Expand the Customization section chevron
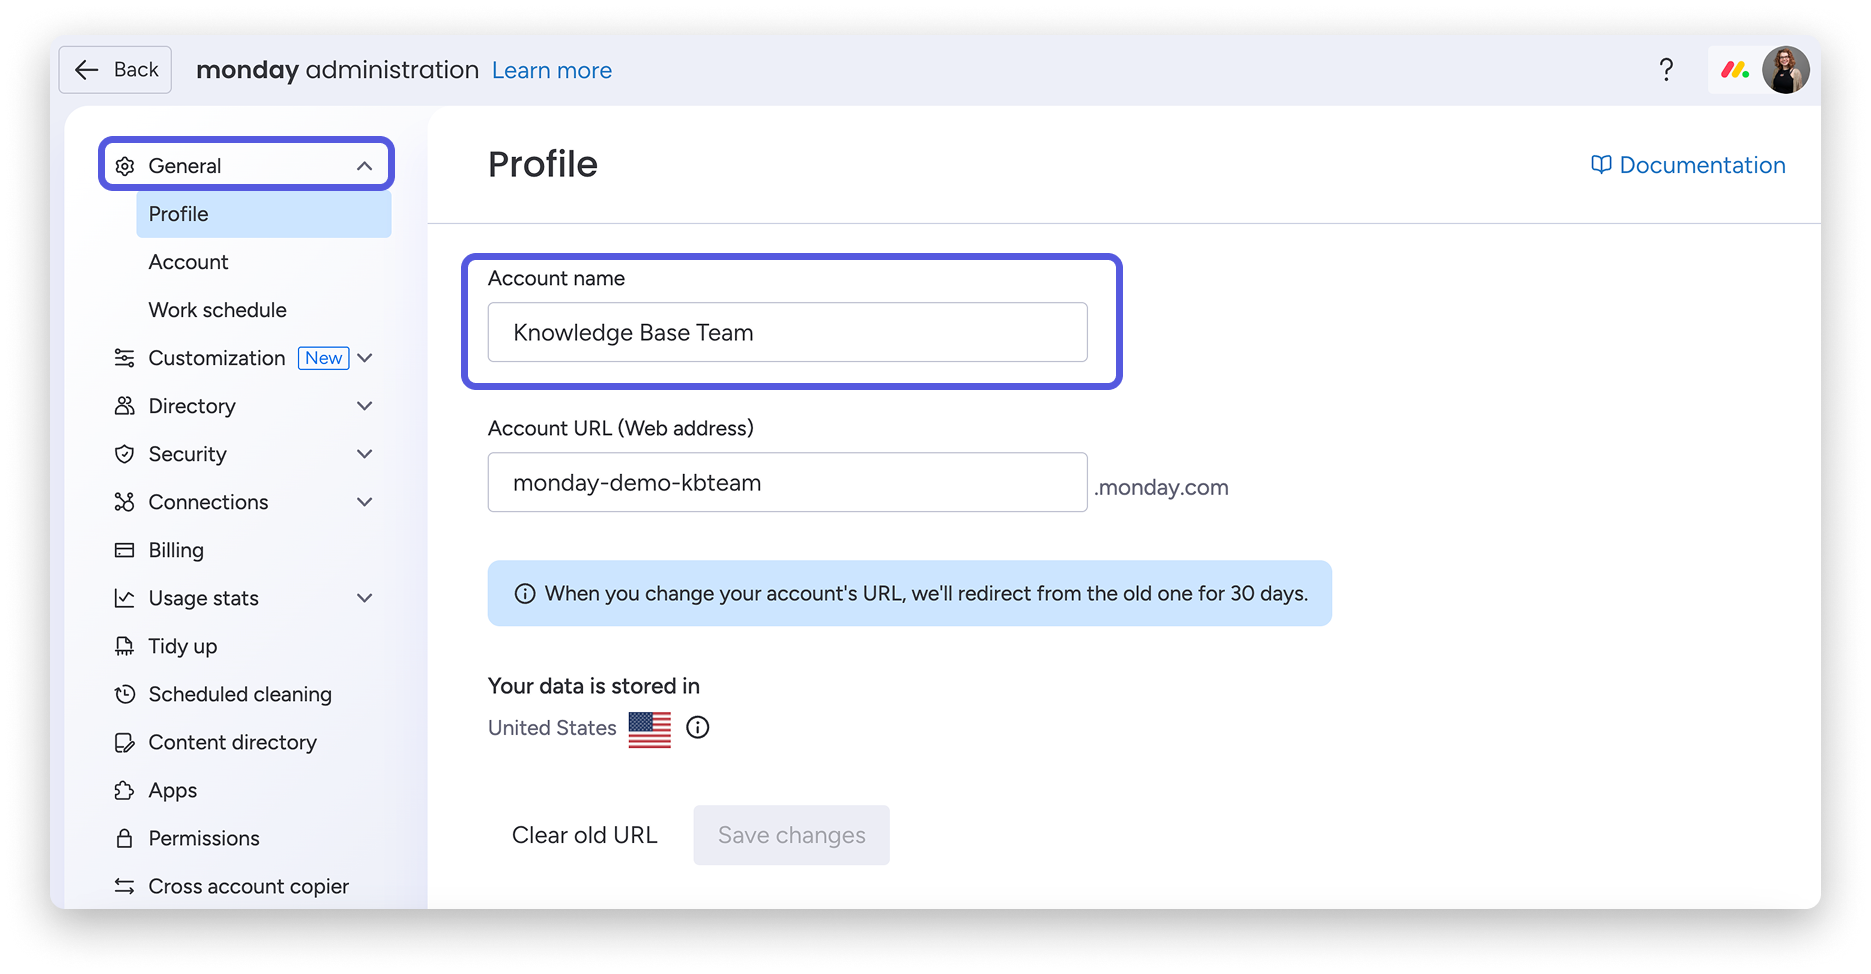 [365, 358]
